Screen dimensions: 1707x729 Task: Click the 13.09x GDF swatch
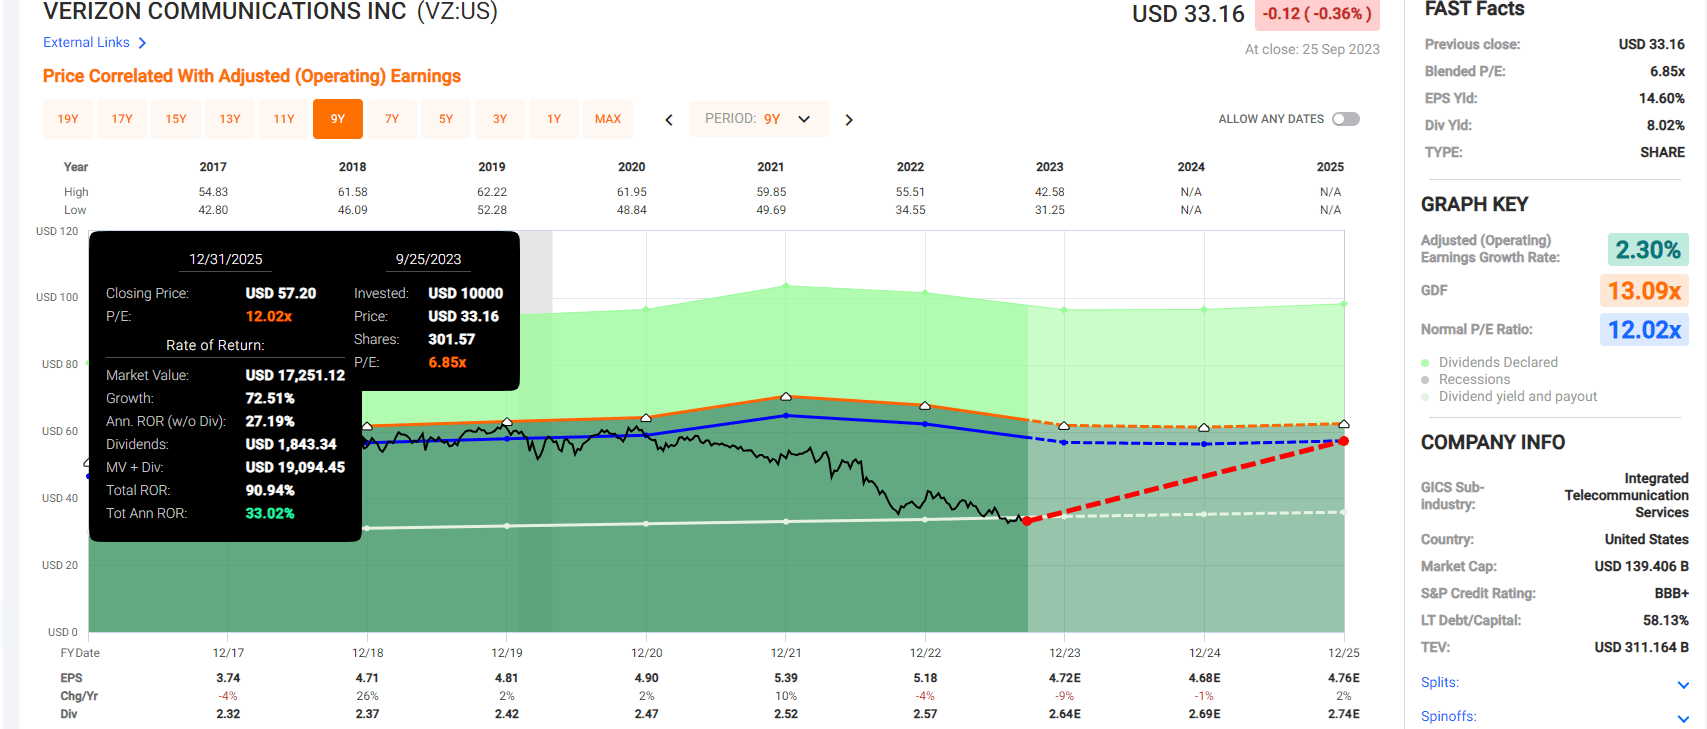[x=1645, y=291]
